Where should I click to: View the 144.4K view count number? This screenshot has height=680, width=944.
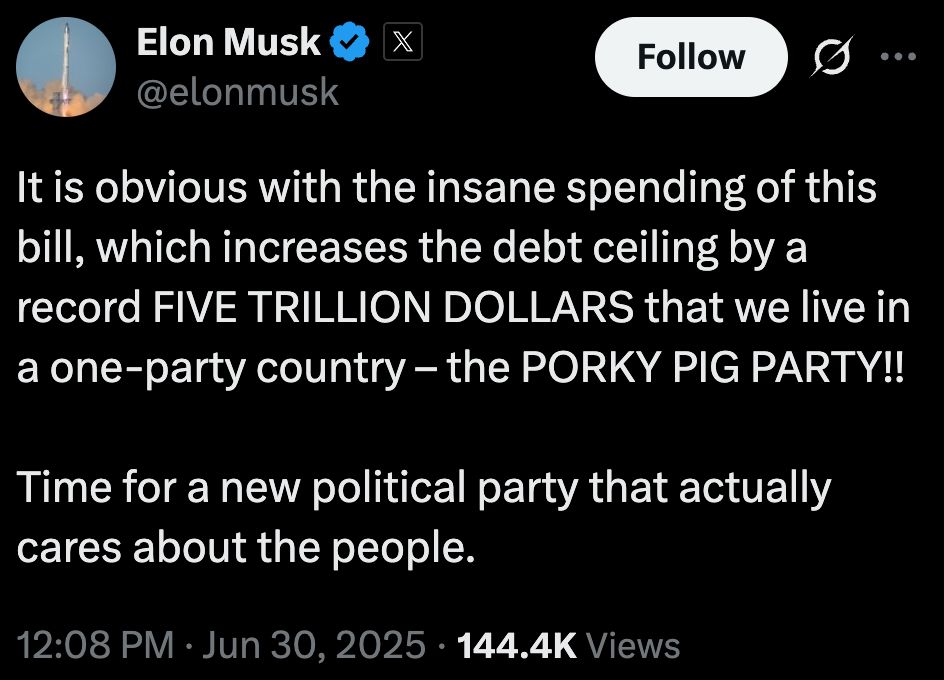(x=517, y=646)
